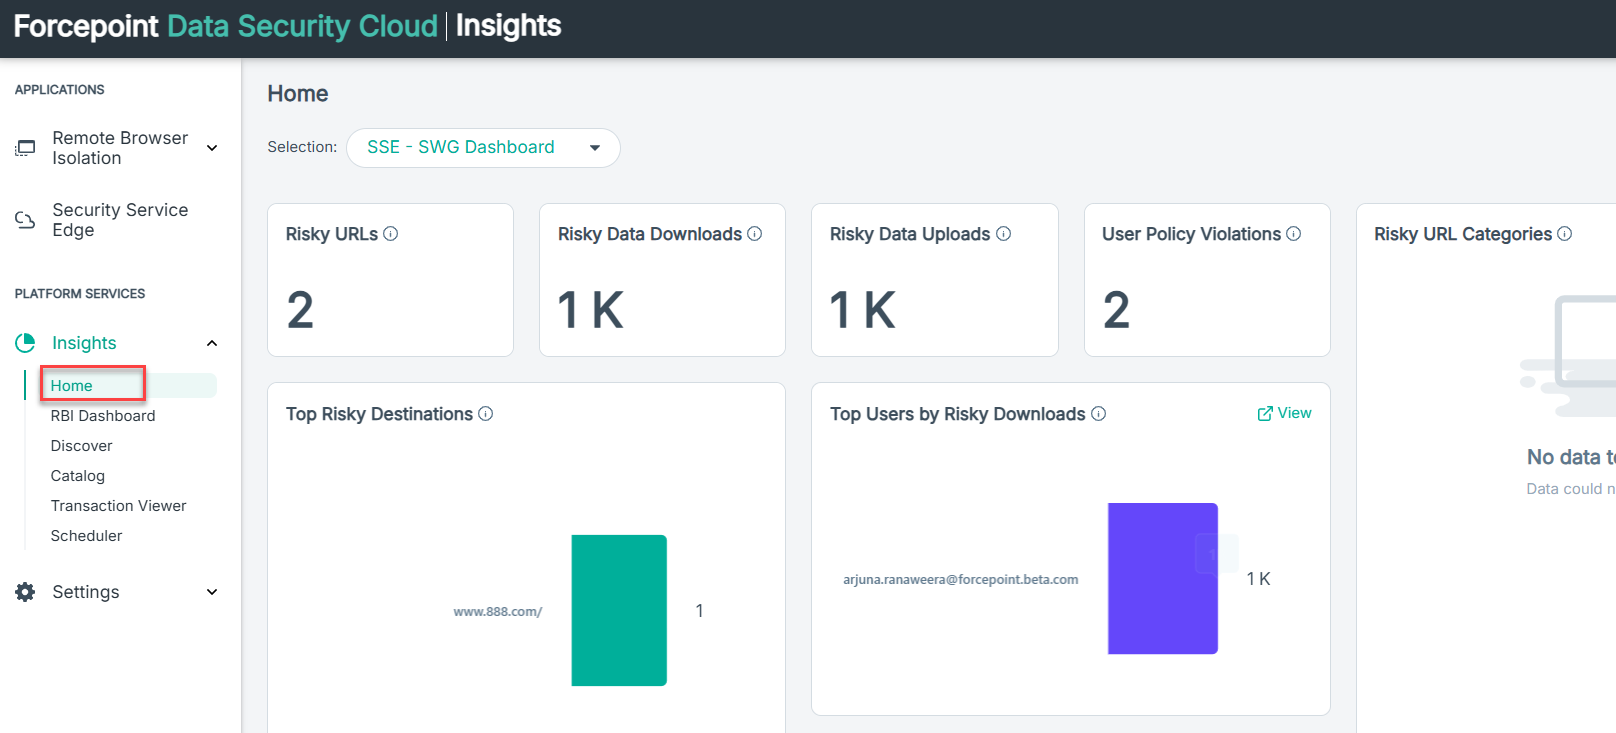Click the Forcepoint Data Security Cloud logo
Image resolution: width=1616 pixels, height=733 pixels.
click(226, 26)
